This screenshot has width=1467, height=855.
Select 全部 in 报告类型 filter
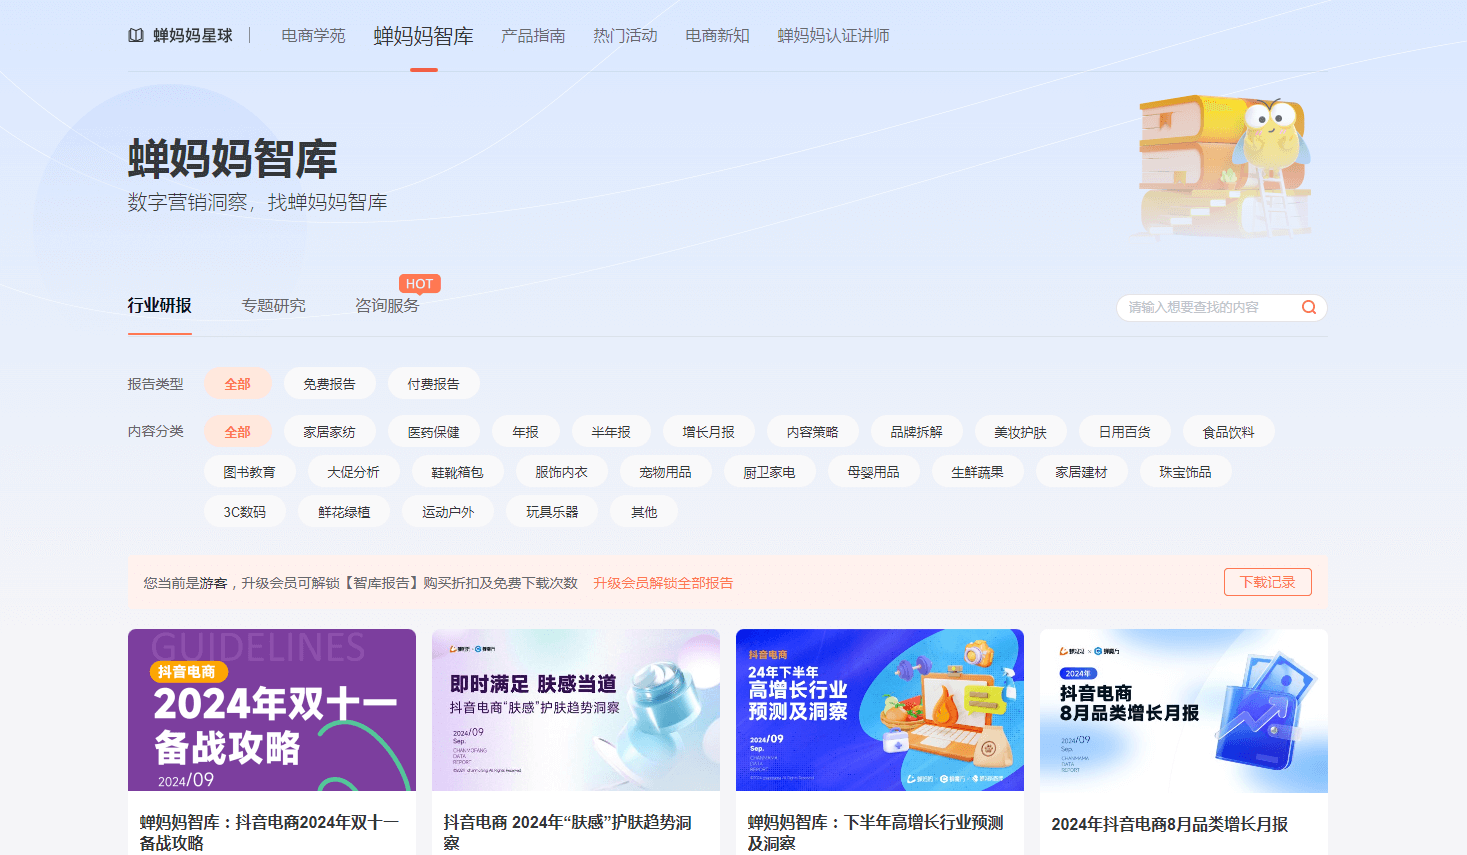point(238,384)
